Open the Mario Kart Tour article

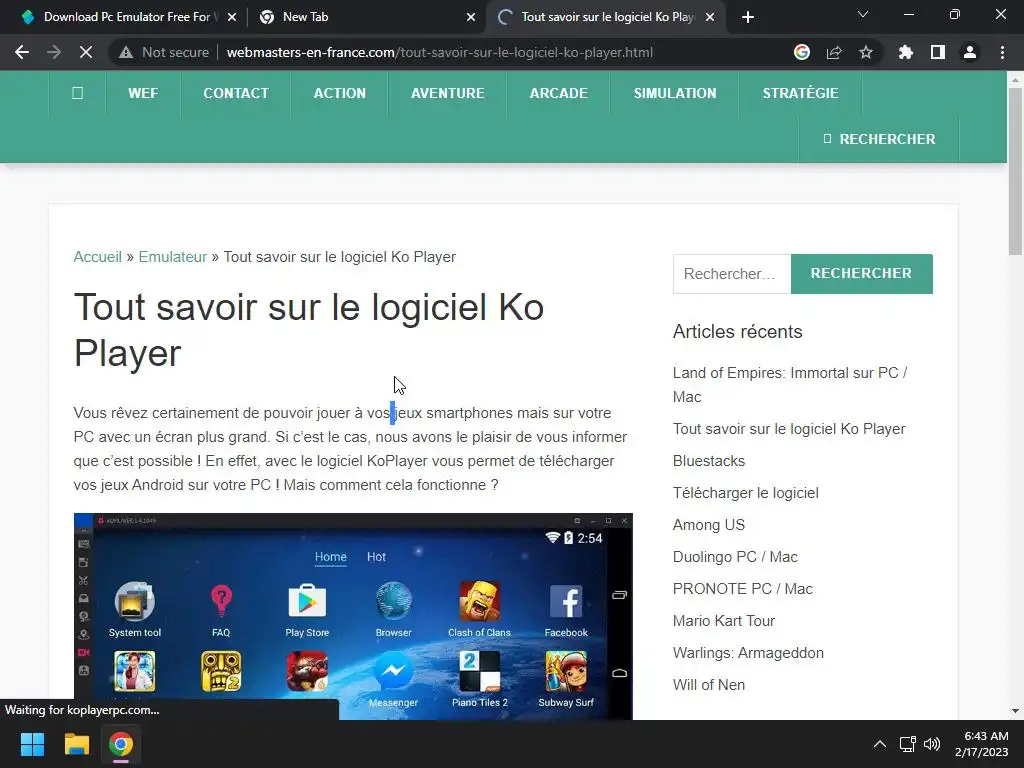[x=724, y=621]
